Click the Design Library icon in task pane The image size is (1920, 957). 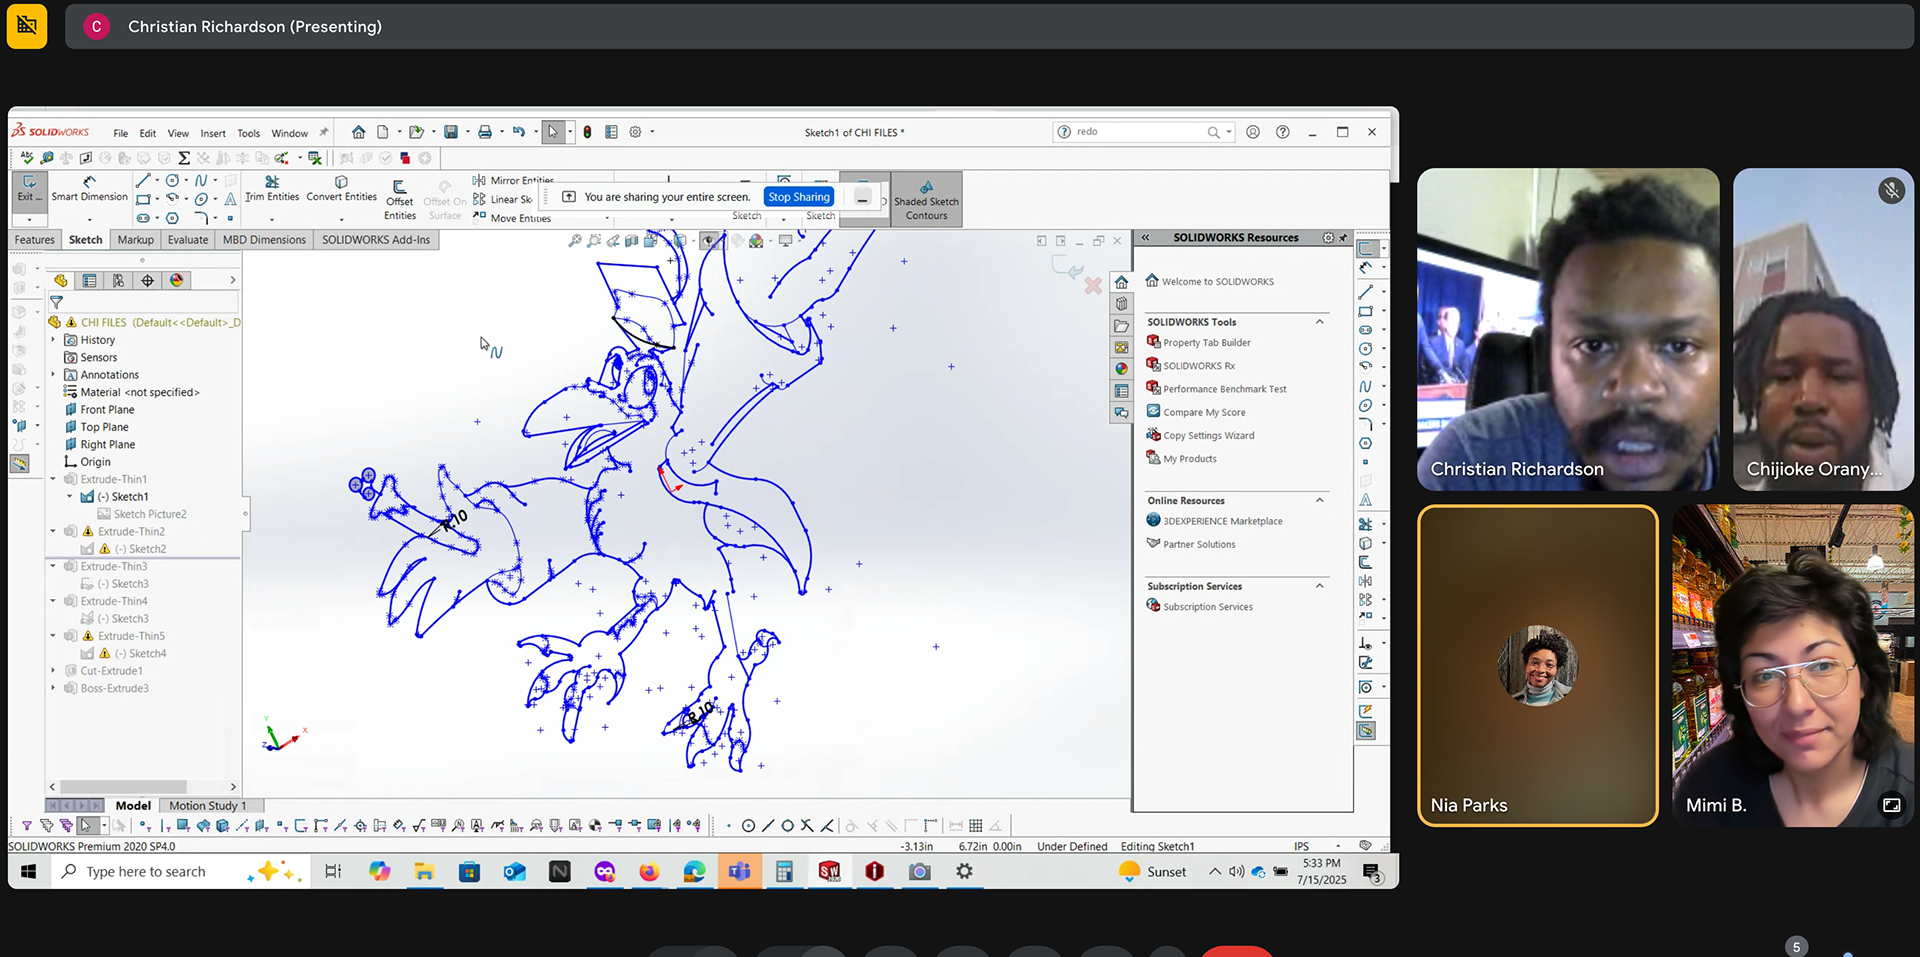point(1121,304)
